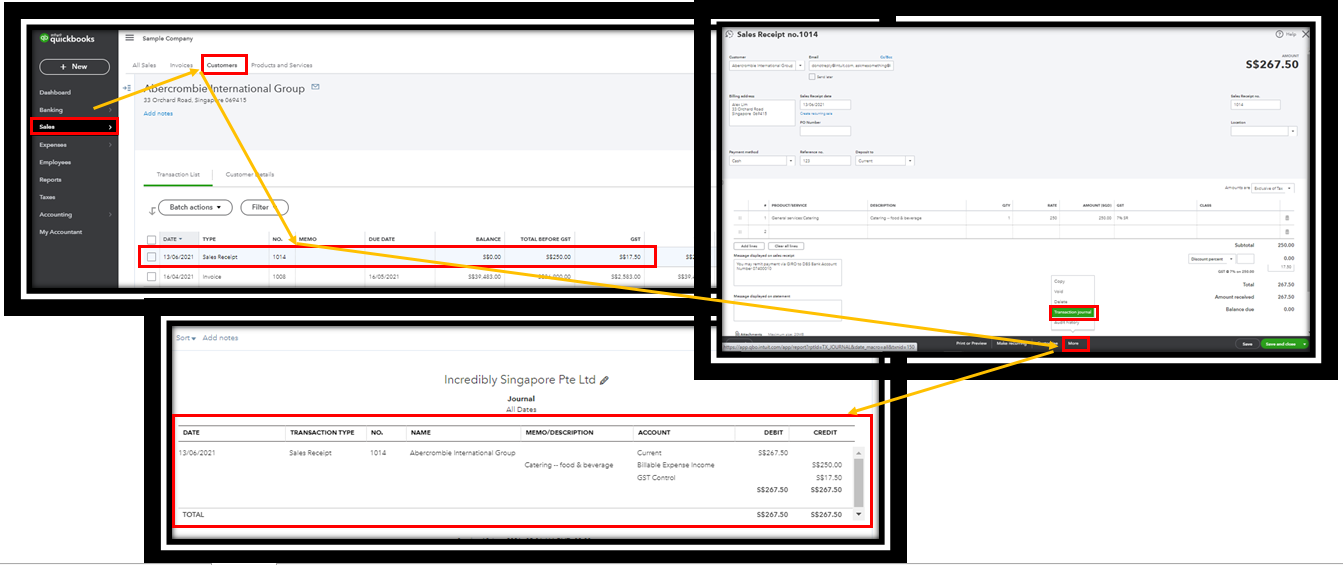Click the collapse-panel arrow icon left of customer name
Screen dimensions: 1343x565
coord(126,88)
